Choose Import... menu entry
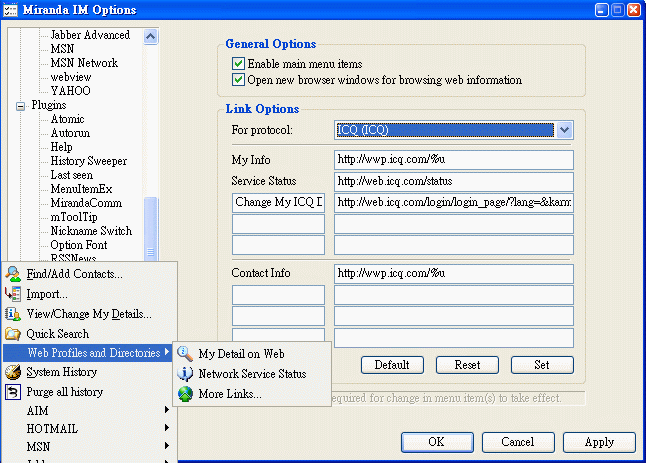The height and width of the screenshot is (463, 646). [47, 294]
